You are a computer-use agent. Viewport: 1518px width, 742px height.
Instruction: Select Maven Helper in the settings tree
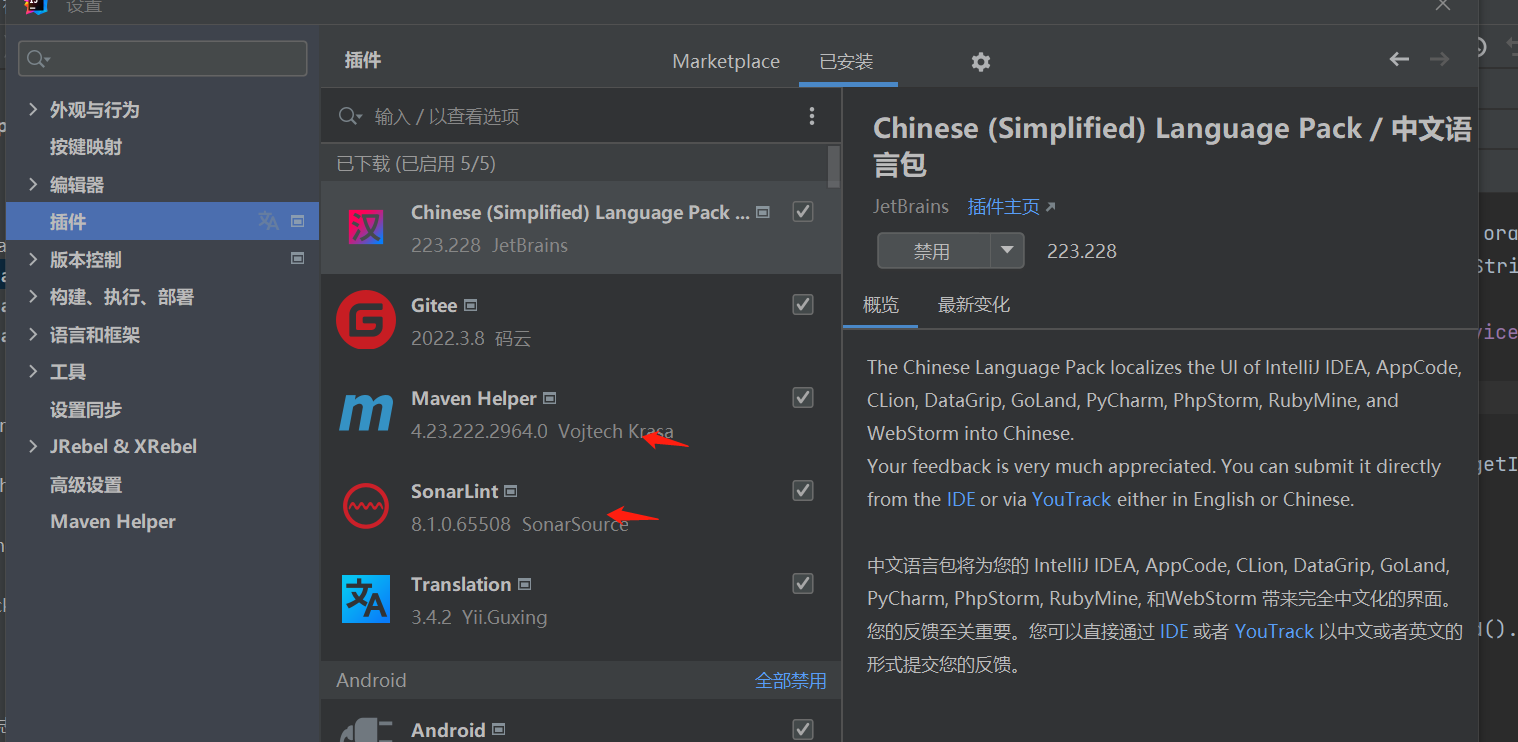113,521
